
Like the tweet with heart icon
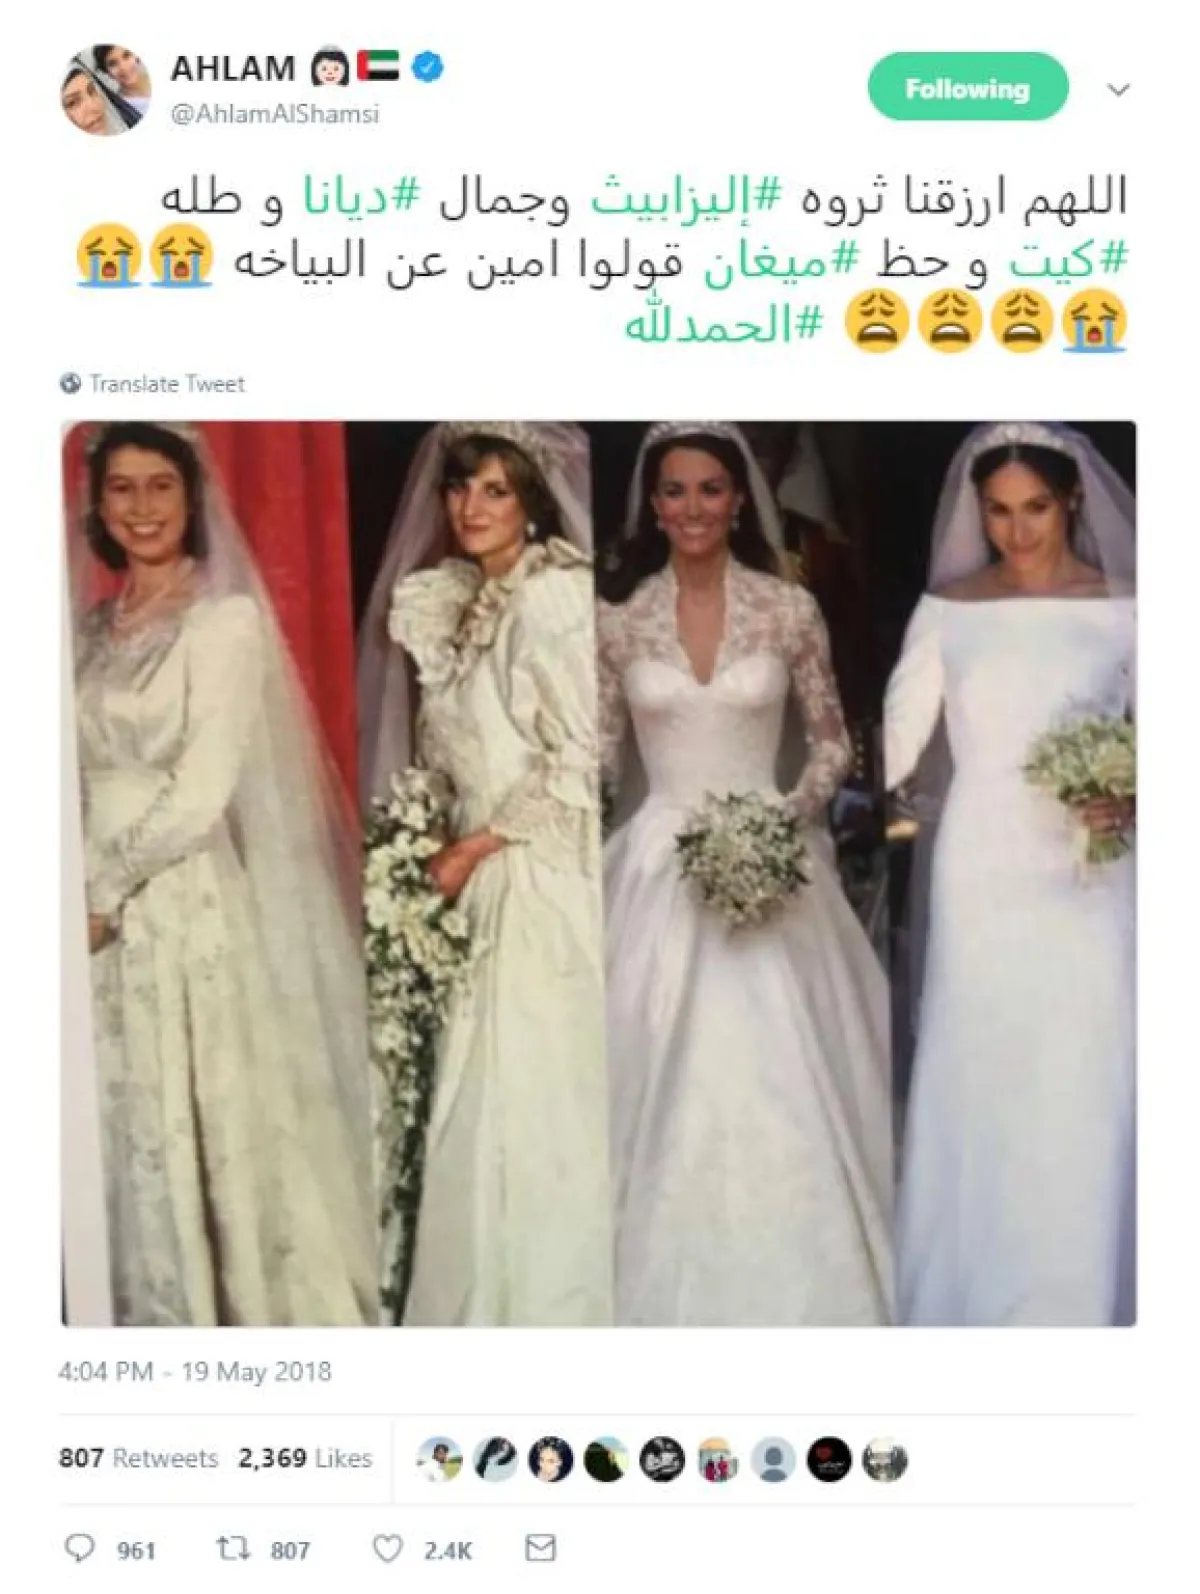[387, 1549]
